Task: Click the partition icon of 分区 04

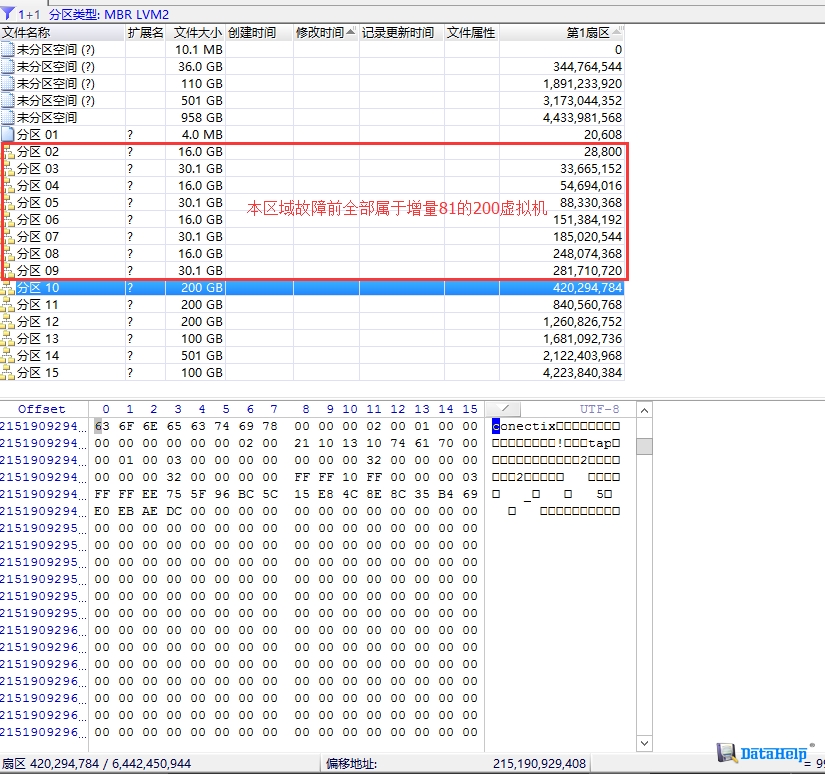Action: [x=9, y=186]
